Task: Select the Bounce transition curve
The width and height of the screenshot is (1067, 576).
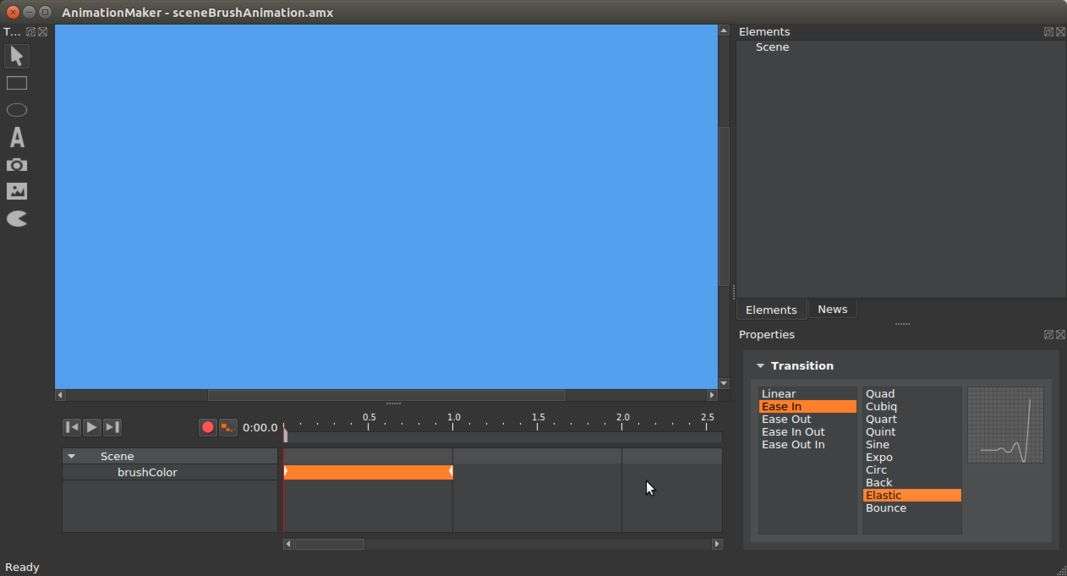Action: 886,508
